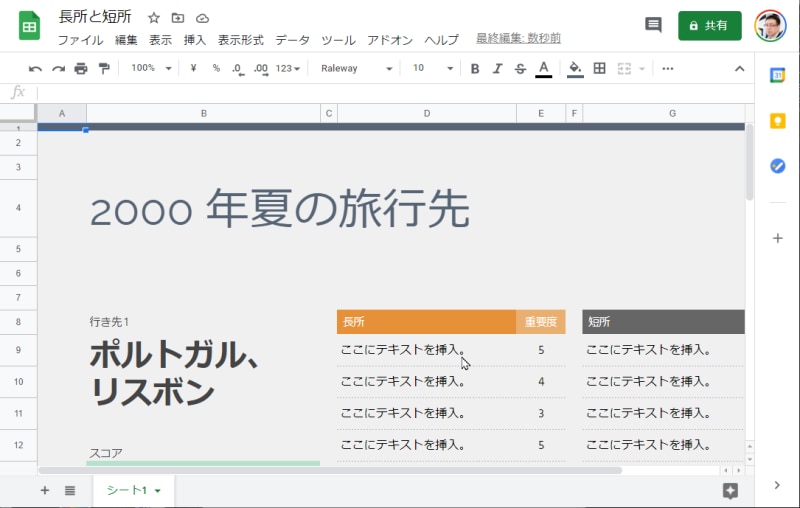
Task: Hide the side panel with the chevron
Action: click(777, 485)
